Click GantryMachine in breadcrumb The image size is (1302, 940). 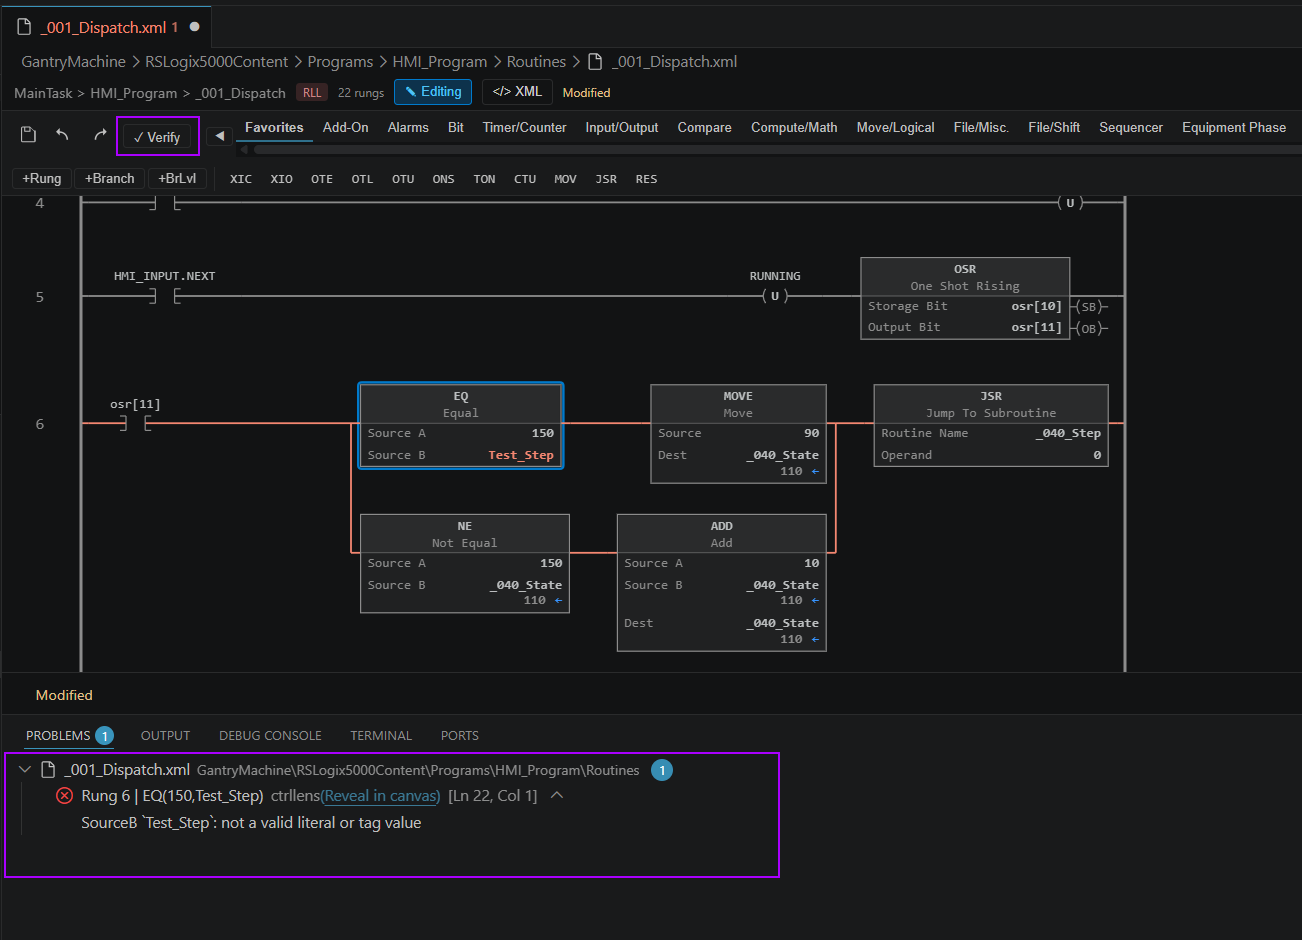coord(73,62)
